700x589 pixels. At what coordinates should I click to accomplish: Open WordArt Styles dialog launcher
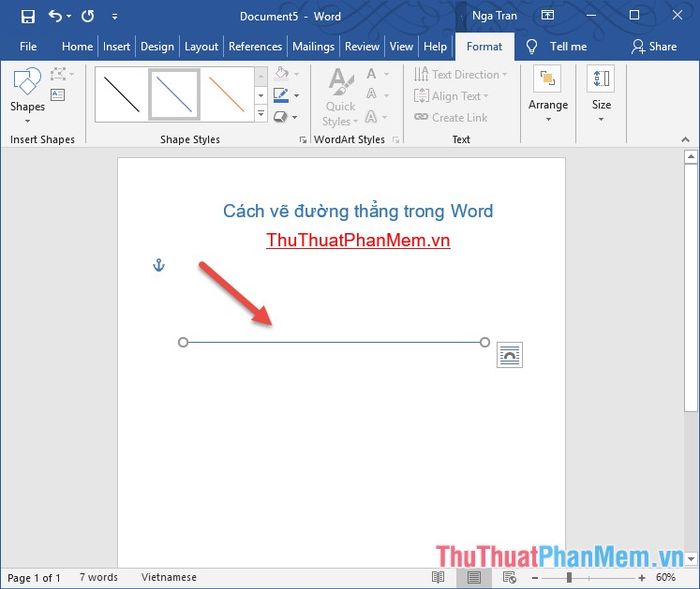[396, 140]
